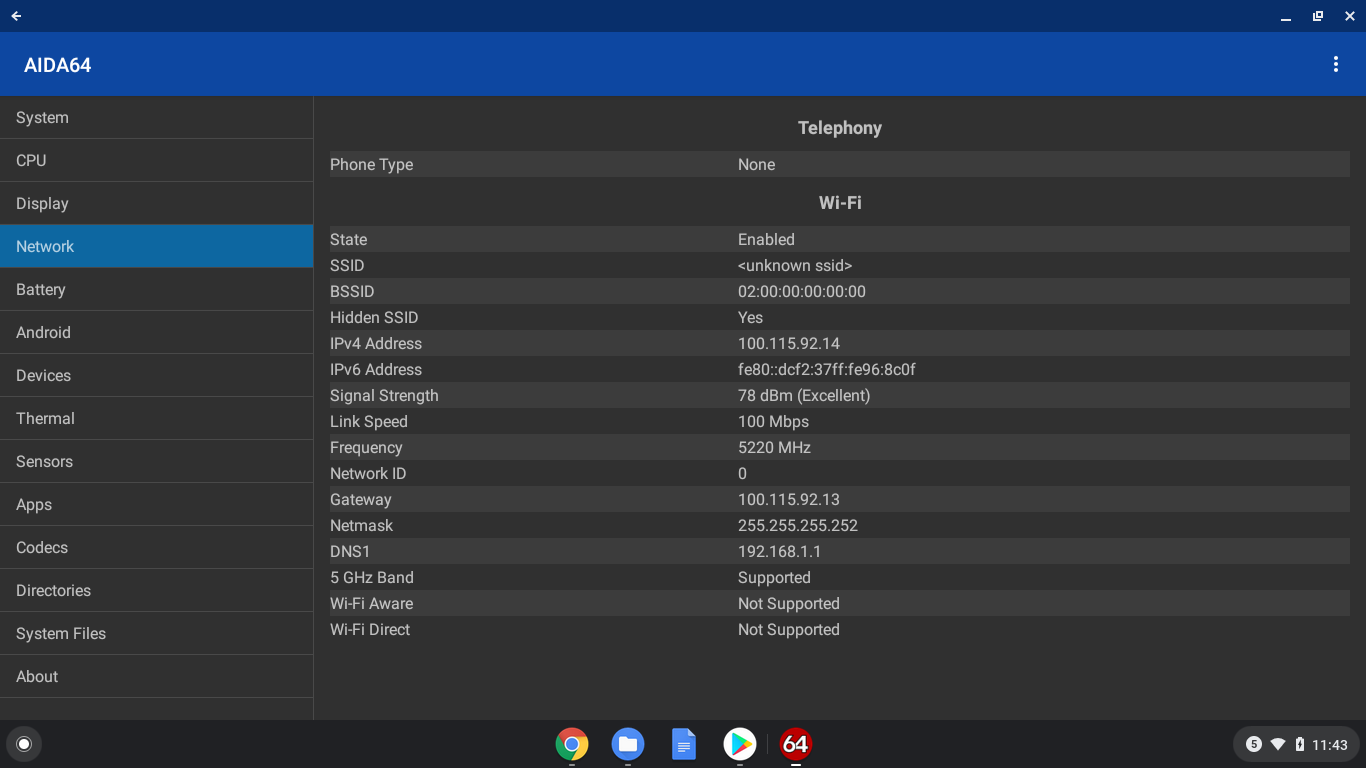Close the AIDA64 window
This screenshot has width=1366, height=768.
1350,16
